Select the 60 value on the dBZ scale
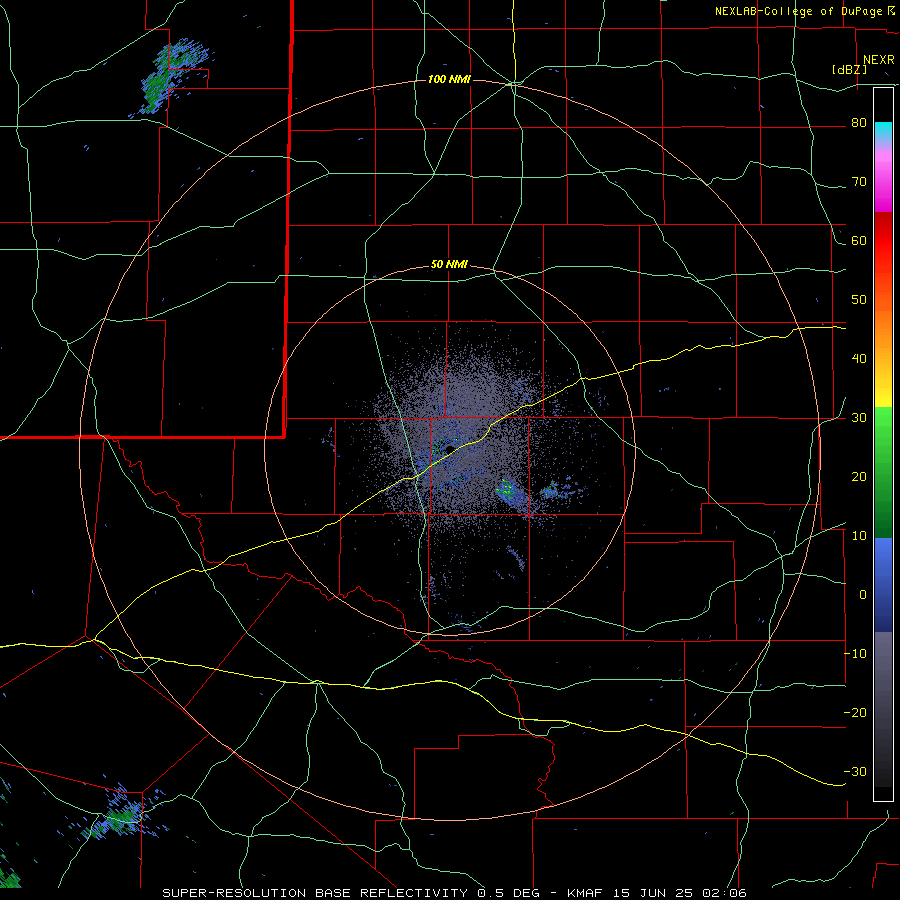 [859, 241]
